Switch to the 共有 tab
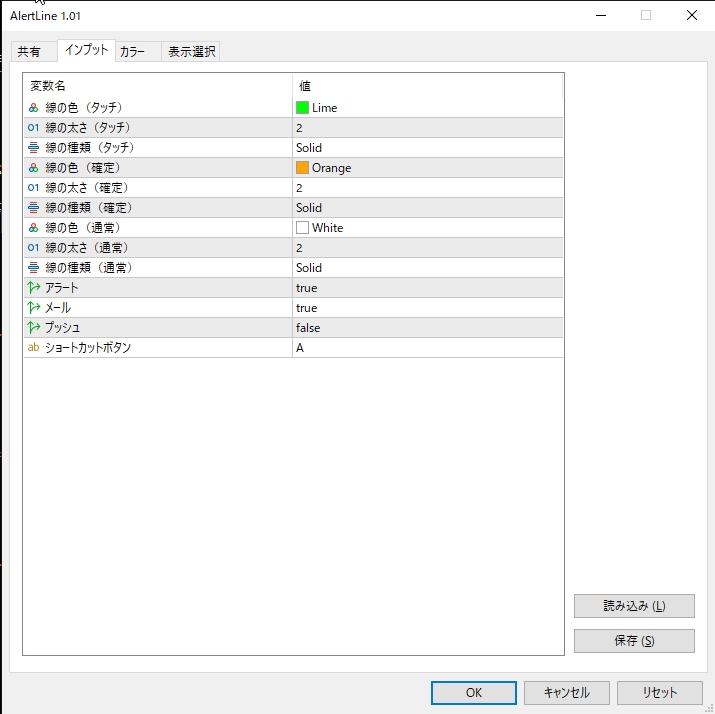 [x=30, y=52]
